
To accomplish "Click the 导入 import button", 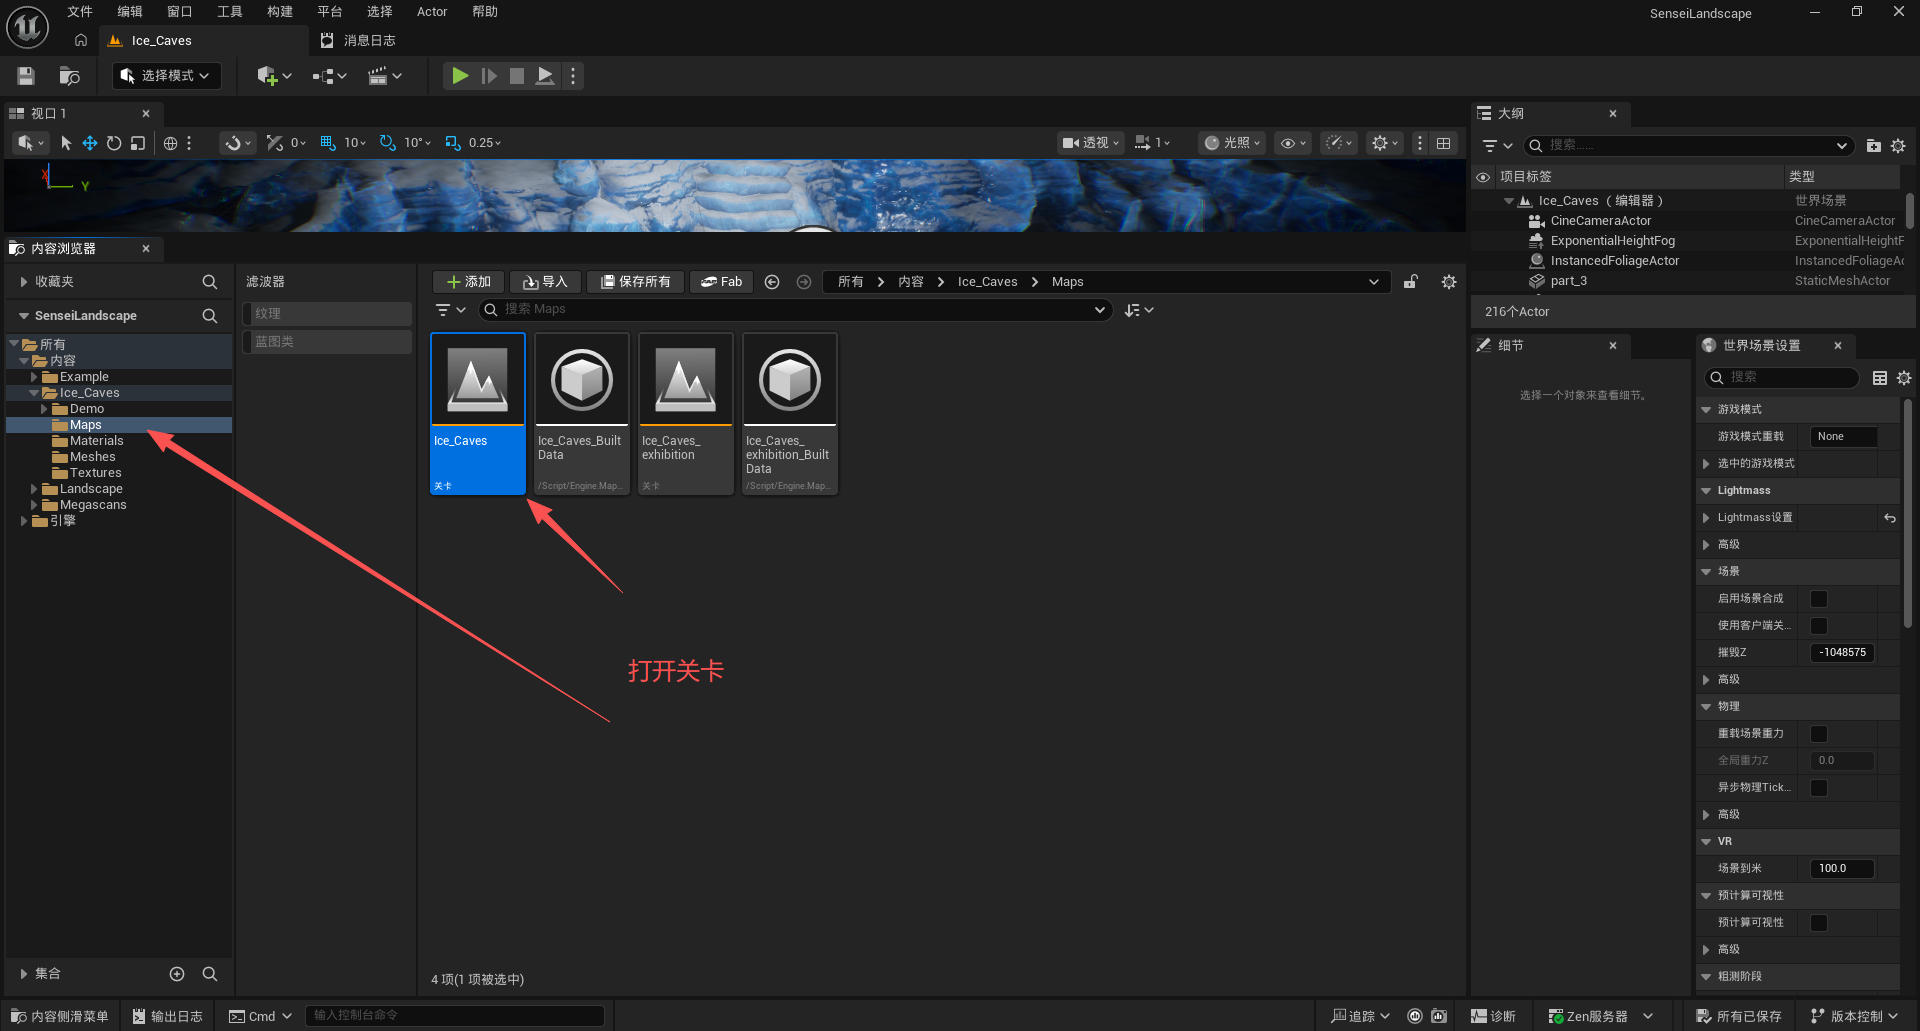I will (545, 282).
